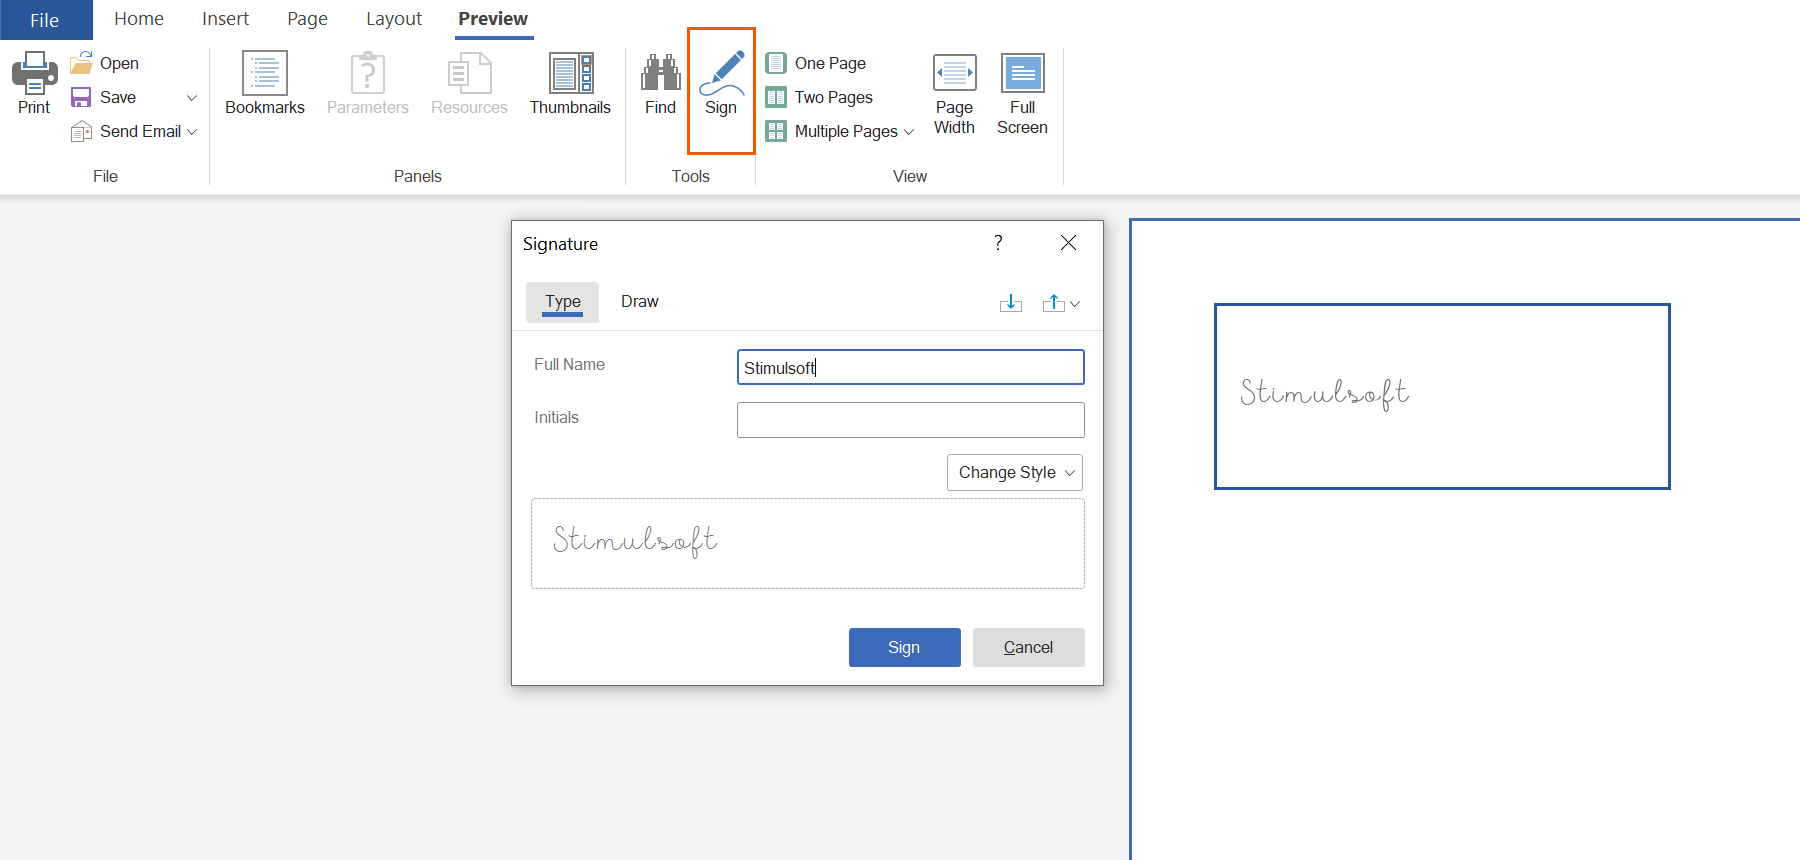
Task: Expand the Save dropdown arrow
Action: [x=191, y=97]
